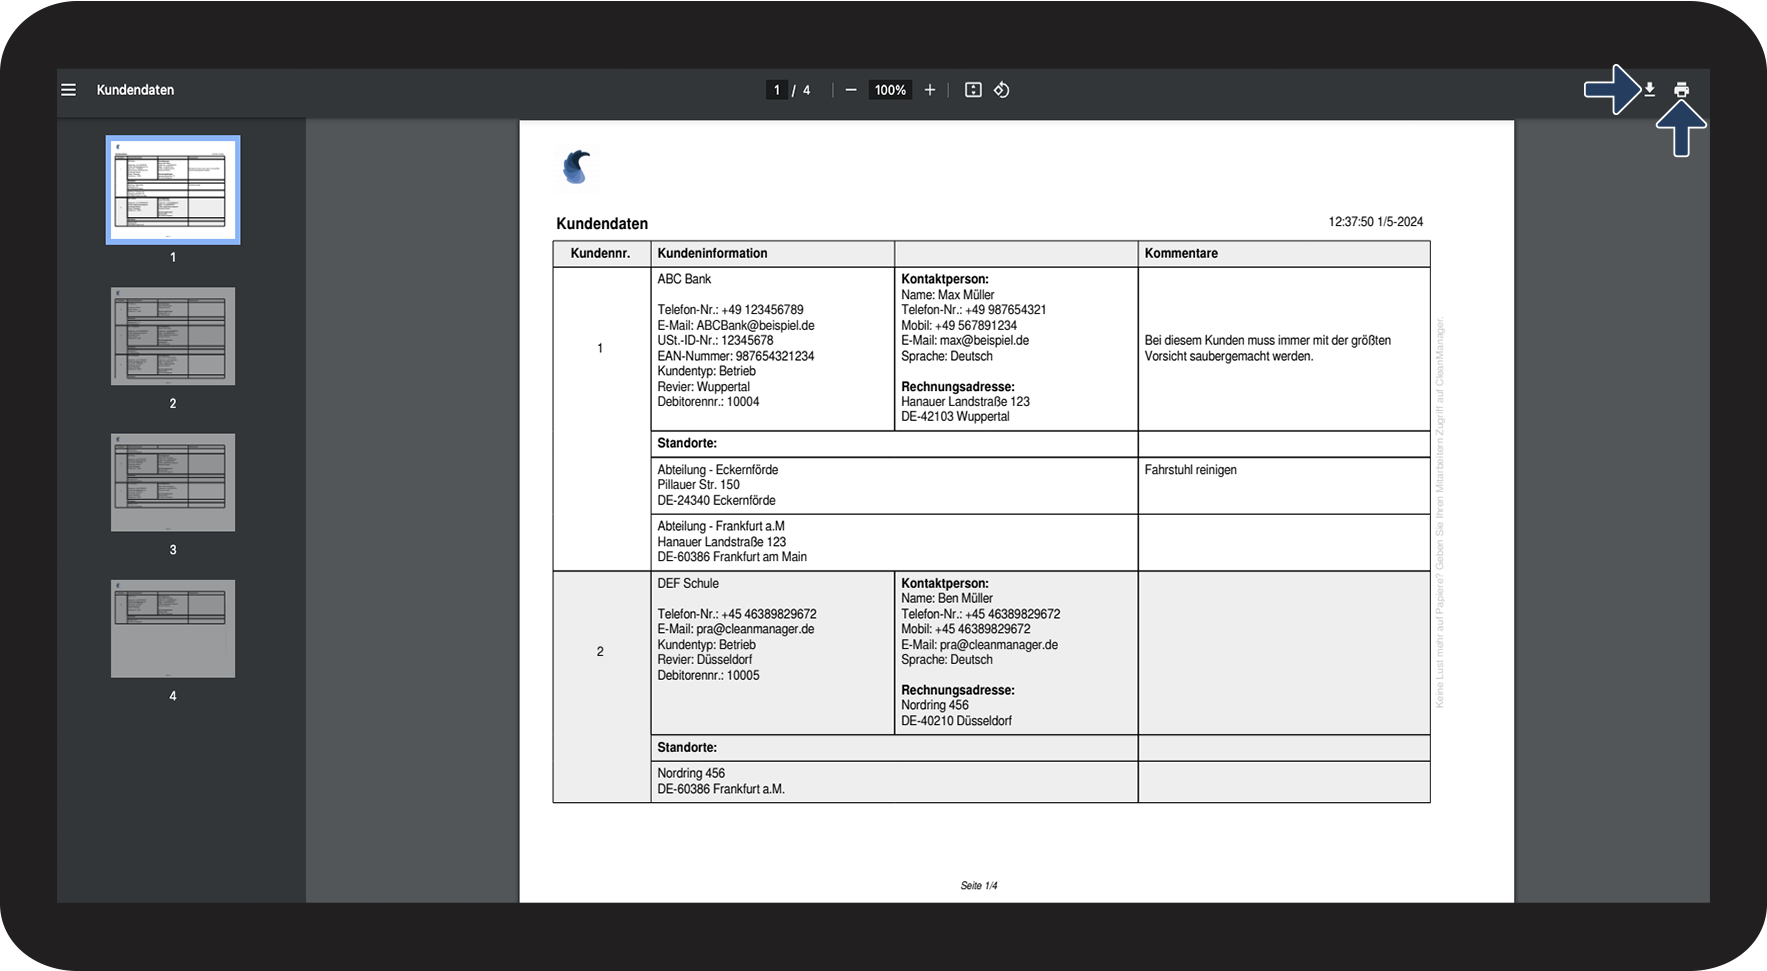This screenshot has height=971, width=1767.
Task: Print the document using the printer icon
Action: tap(1681, 90)
